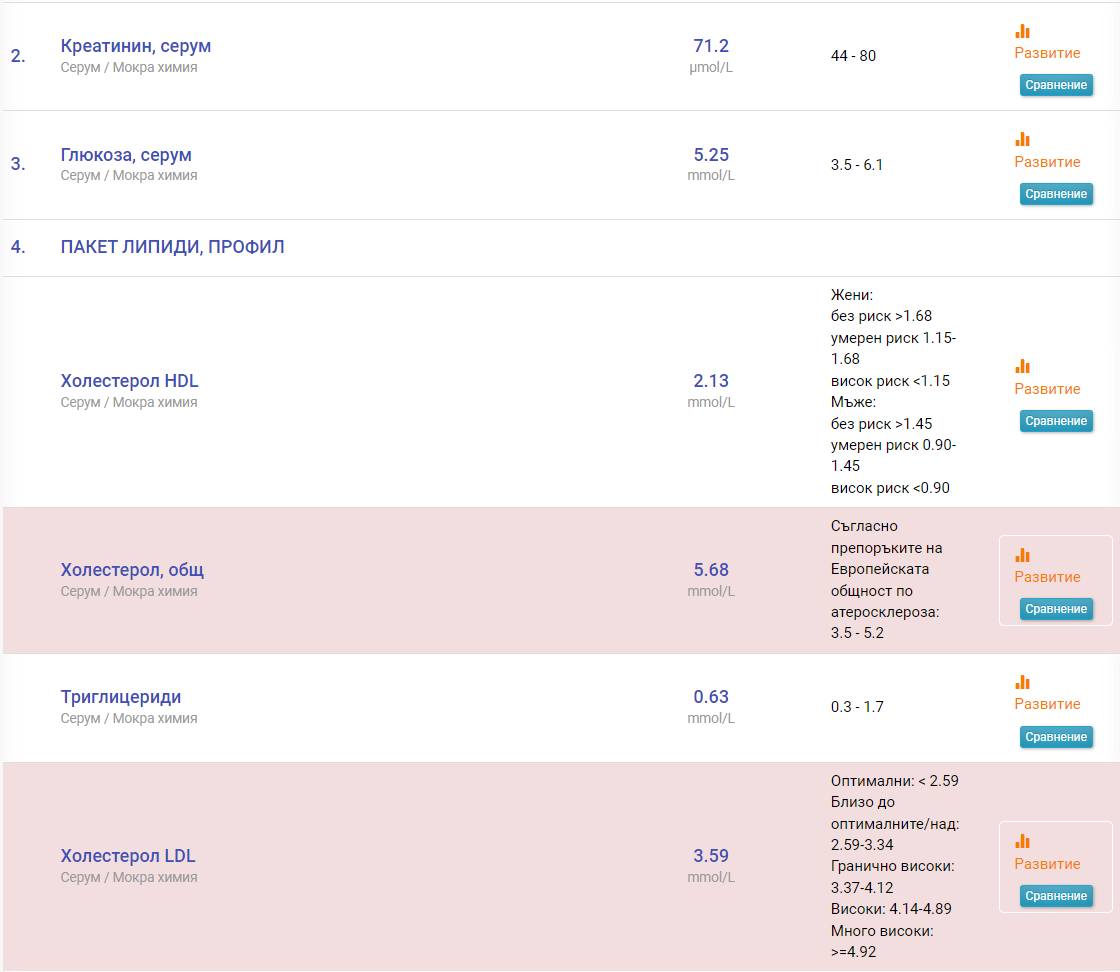Click Сравнение button for Триглицериди
1120x972 pixels.
coord(1056,737)
